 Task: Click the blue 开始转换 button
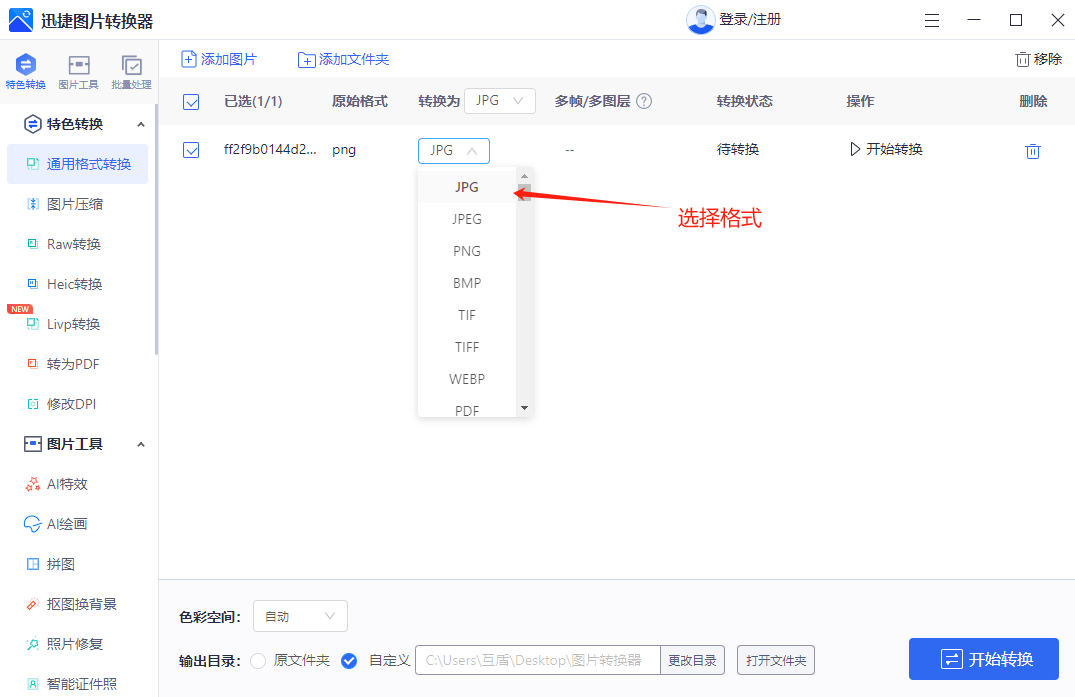pos(984,659)
